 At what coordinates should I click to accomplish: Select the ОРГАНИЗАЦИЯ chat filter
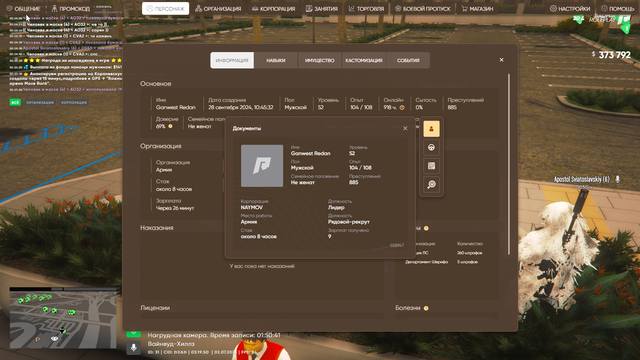(40, 102)
